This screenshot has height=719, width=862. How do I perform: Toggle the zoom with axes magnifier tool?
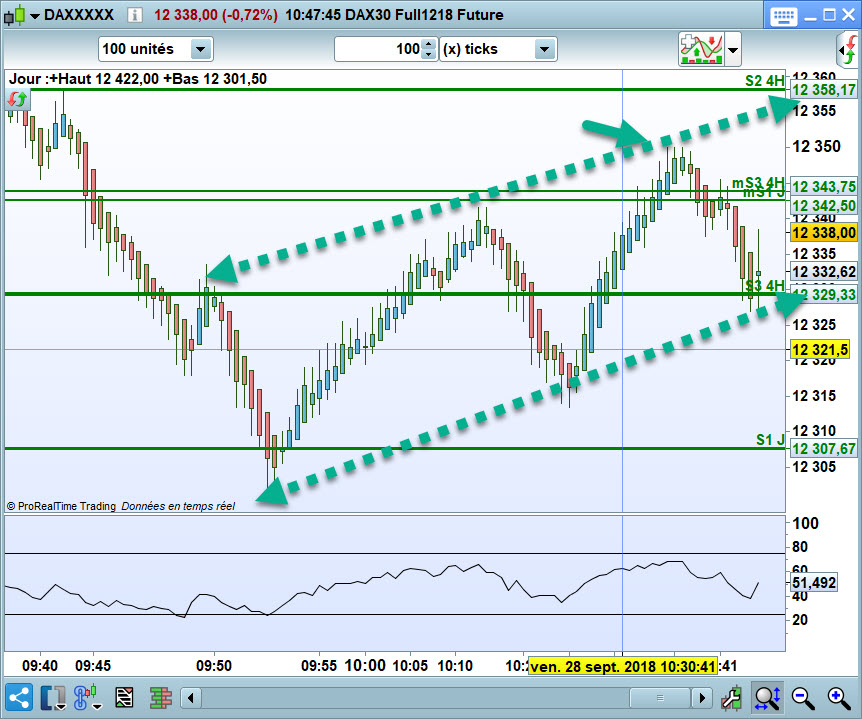(x=767, y=698)
